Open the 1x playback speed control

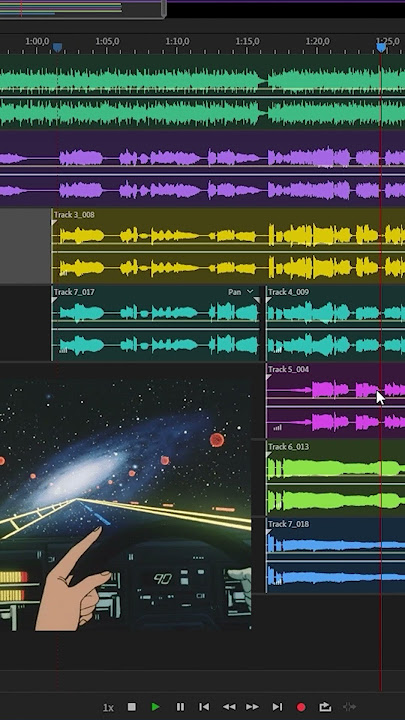[x=108, y=707]
